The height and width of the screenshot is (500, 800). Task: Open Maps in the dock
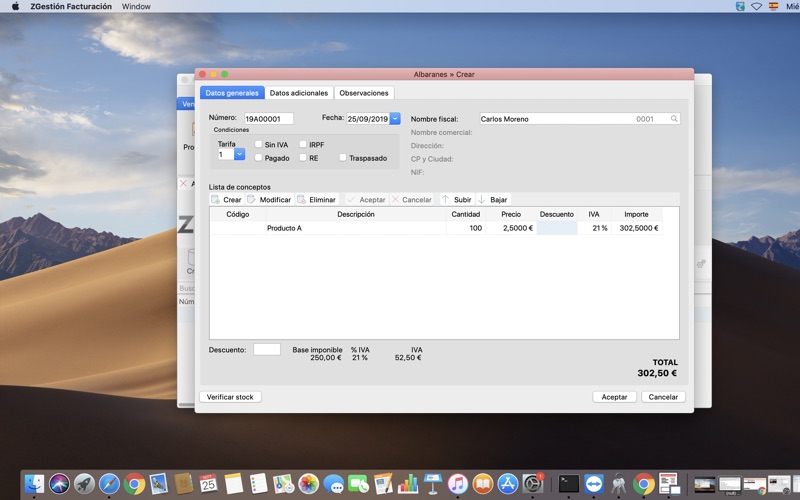[283, 484]
